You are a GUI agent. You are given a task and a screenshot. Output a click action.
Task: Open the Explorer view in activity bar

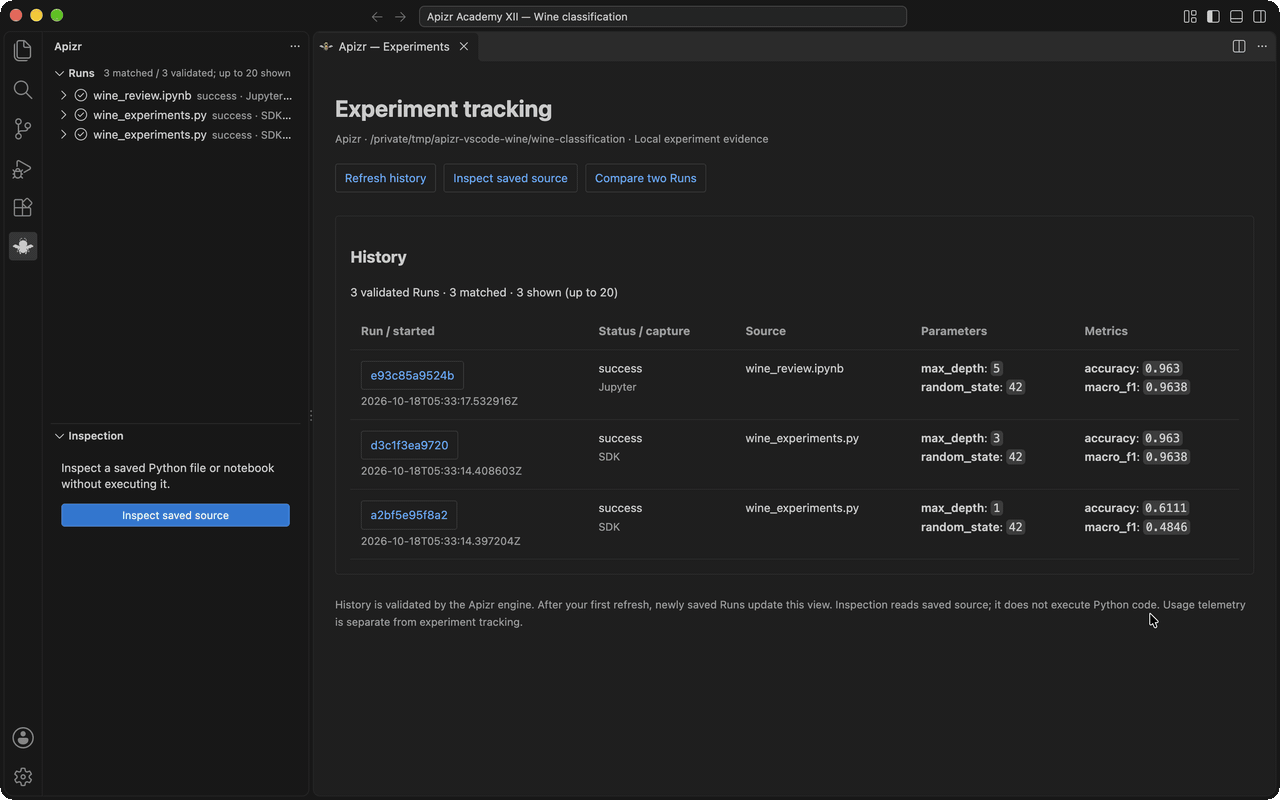pyautogui.click(x=23, y=50)
